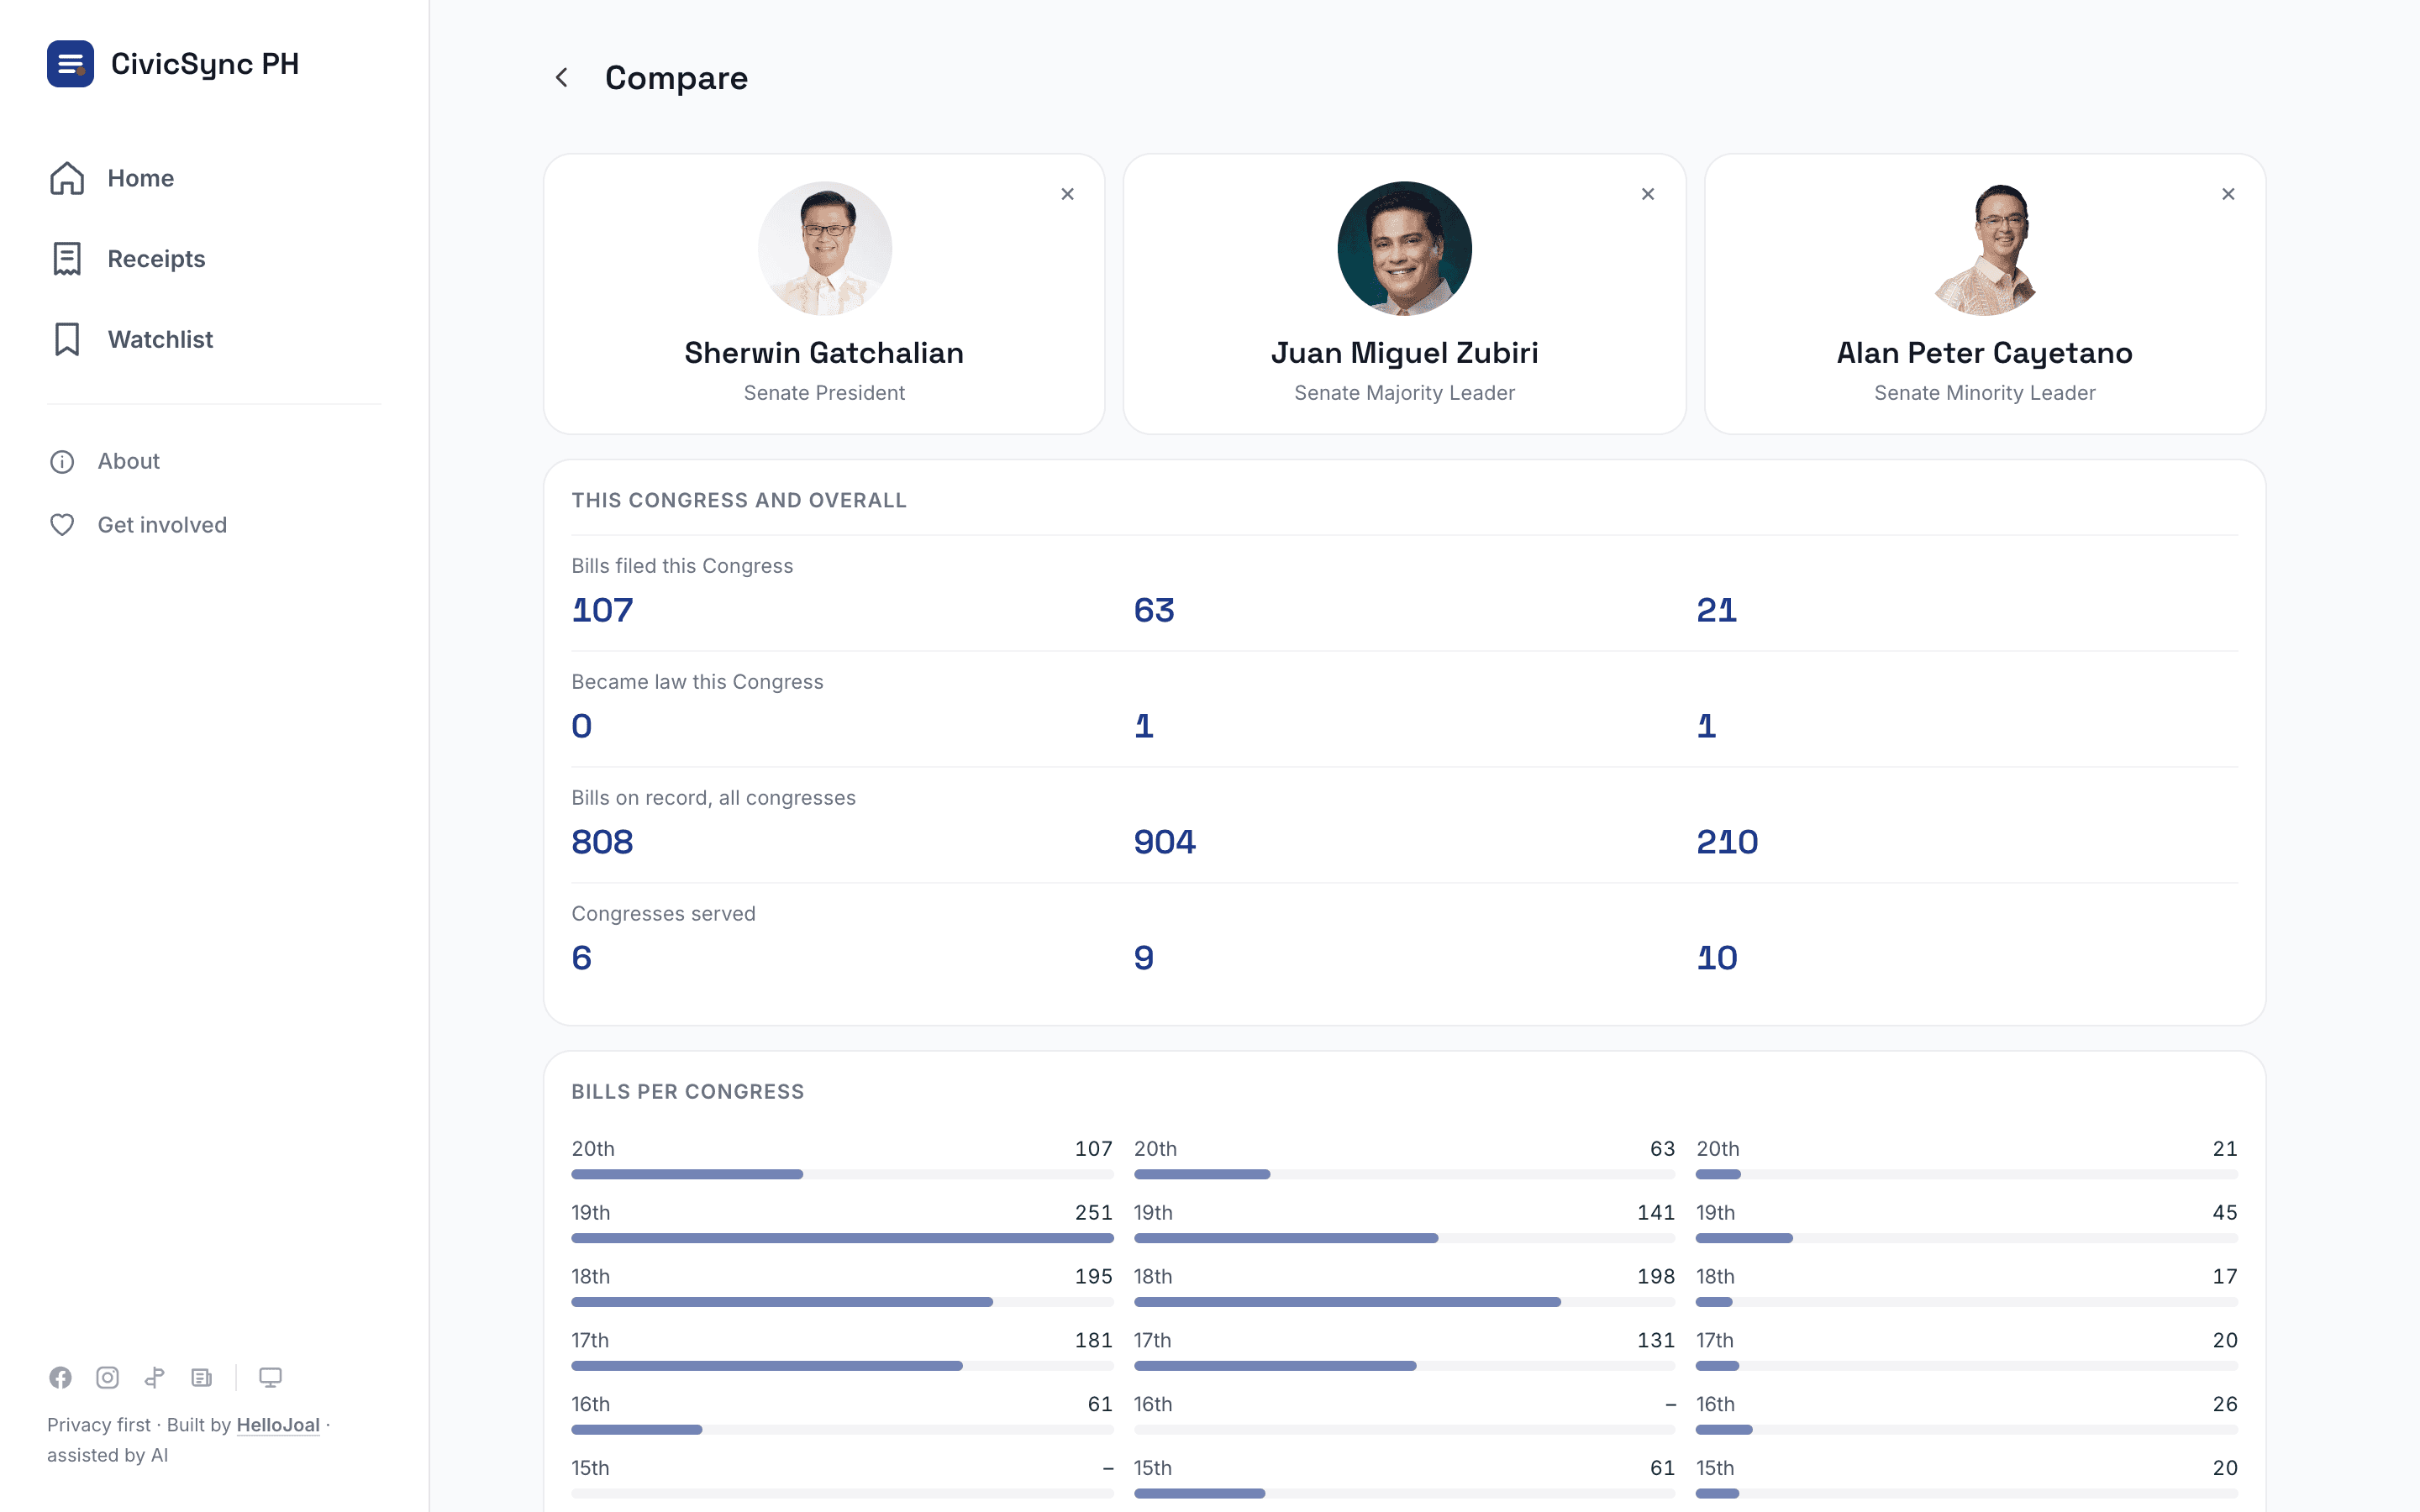Click the monitor display icon in the footer

(x=270, y=1377)
